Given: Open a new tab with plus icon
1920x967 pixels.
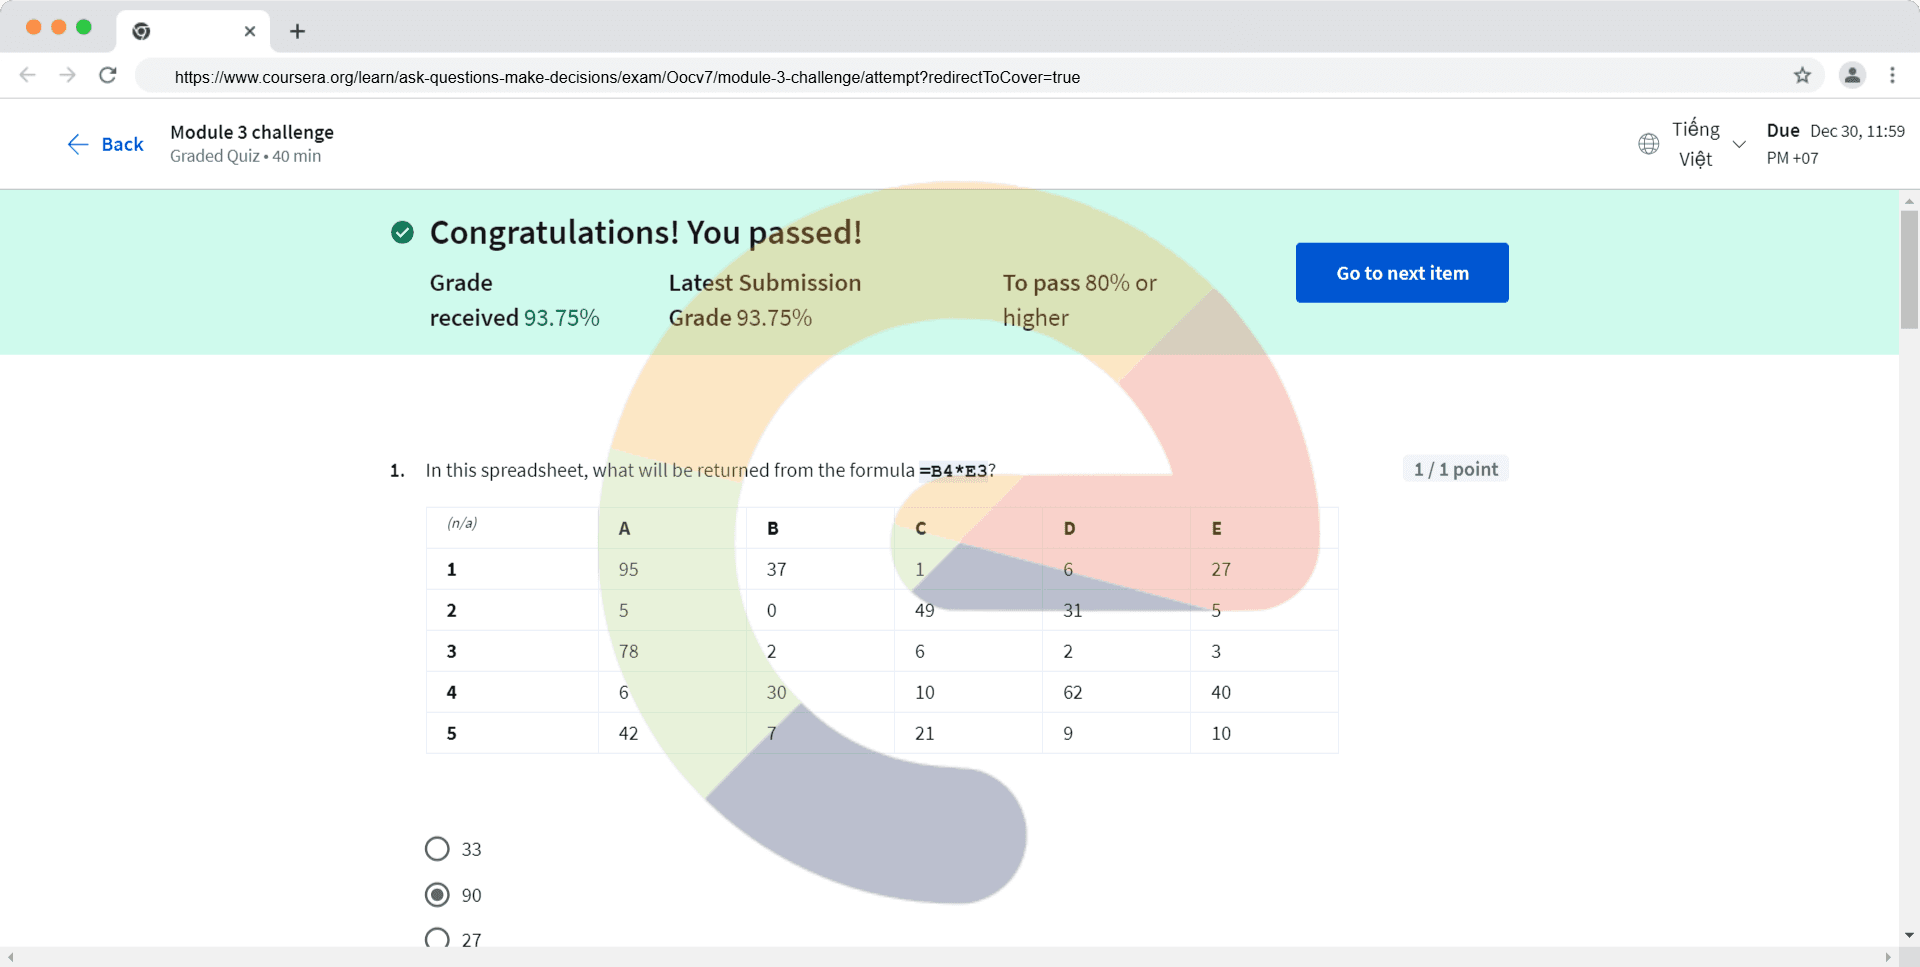Looking at the screenshot, I should point(297,31).
